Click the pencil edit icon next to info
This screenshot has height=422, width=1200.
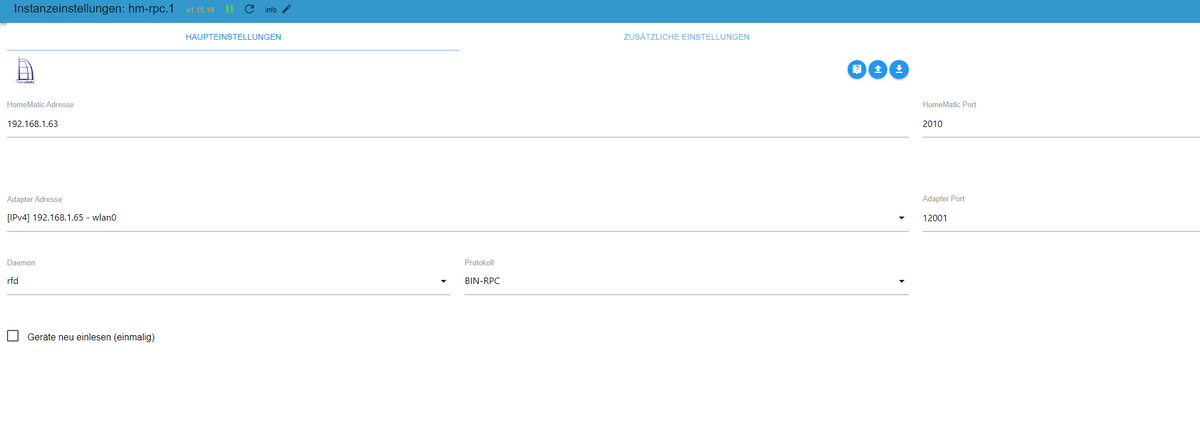point(287,9)
